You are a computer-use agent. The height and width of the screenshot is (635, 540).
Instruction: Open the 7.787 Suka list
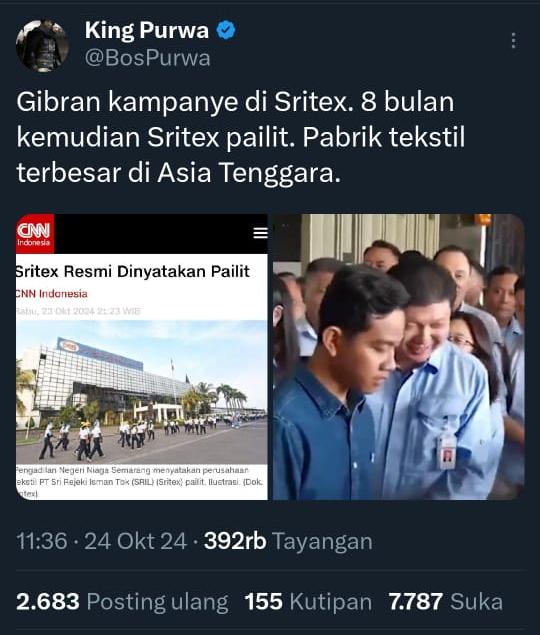coord(446,602)
